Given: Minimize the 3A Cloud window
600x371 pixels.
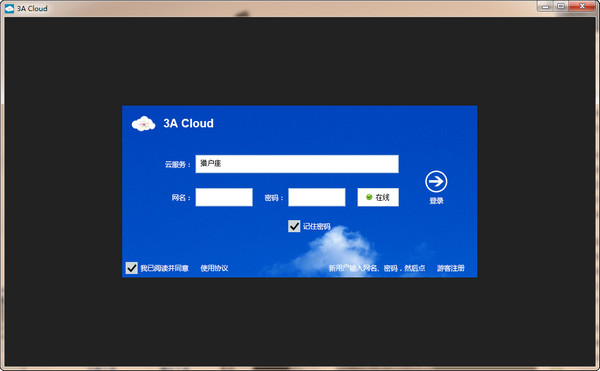Looking at the screenshot, I should coord(545,7).
